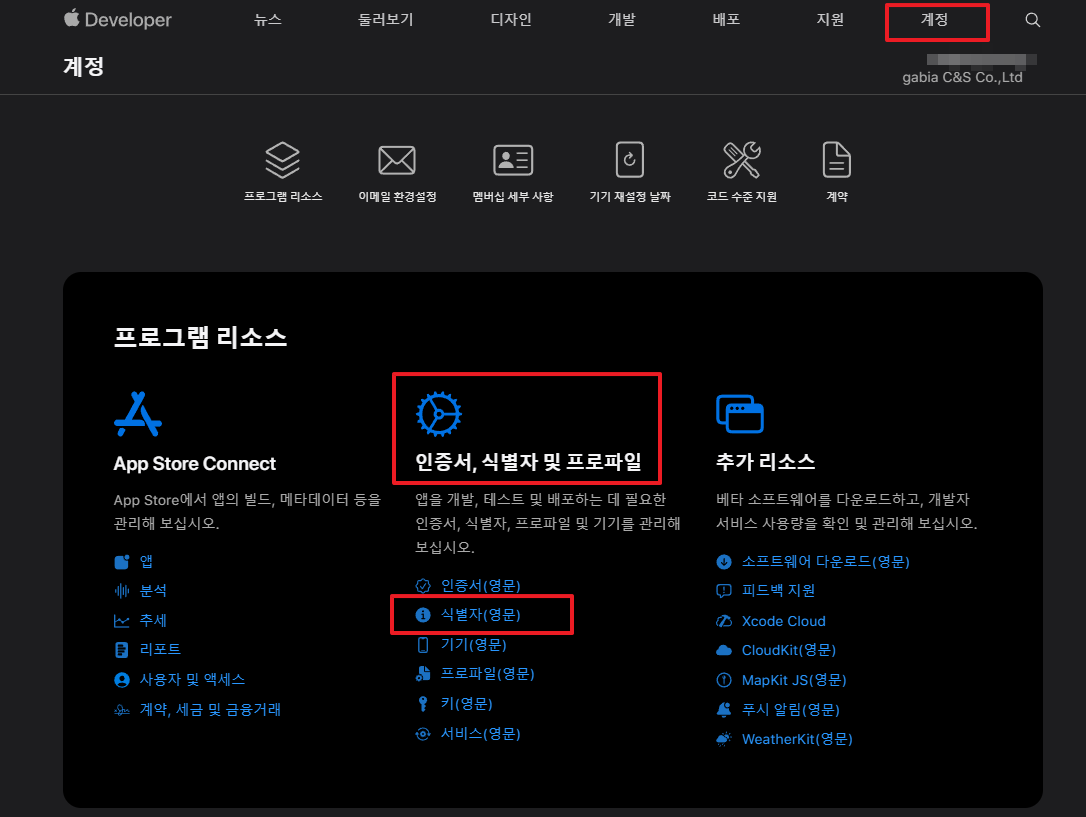Click the App Store Connect heading
1086x817 pixels.
point(195,464)
